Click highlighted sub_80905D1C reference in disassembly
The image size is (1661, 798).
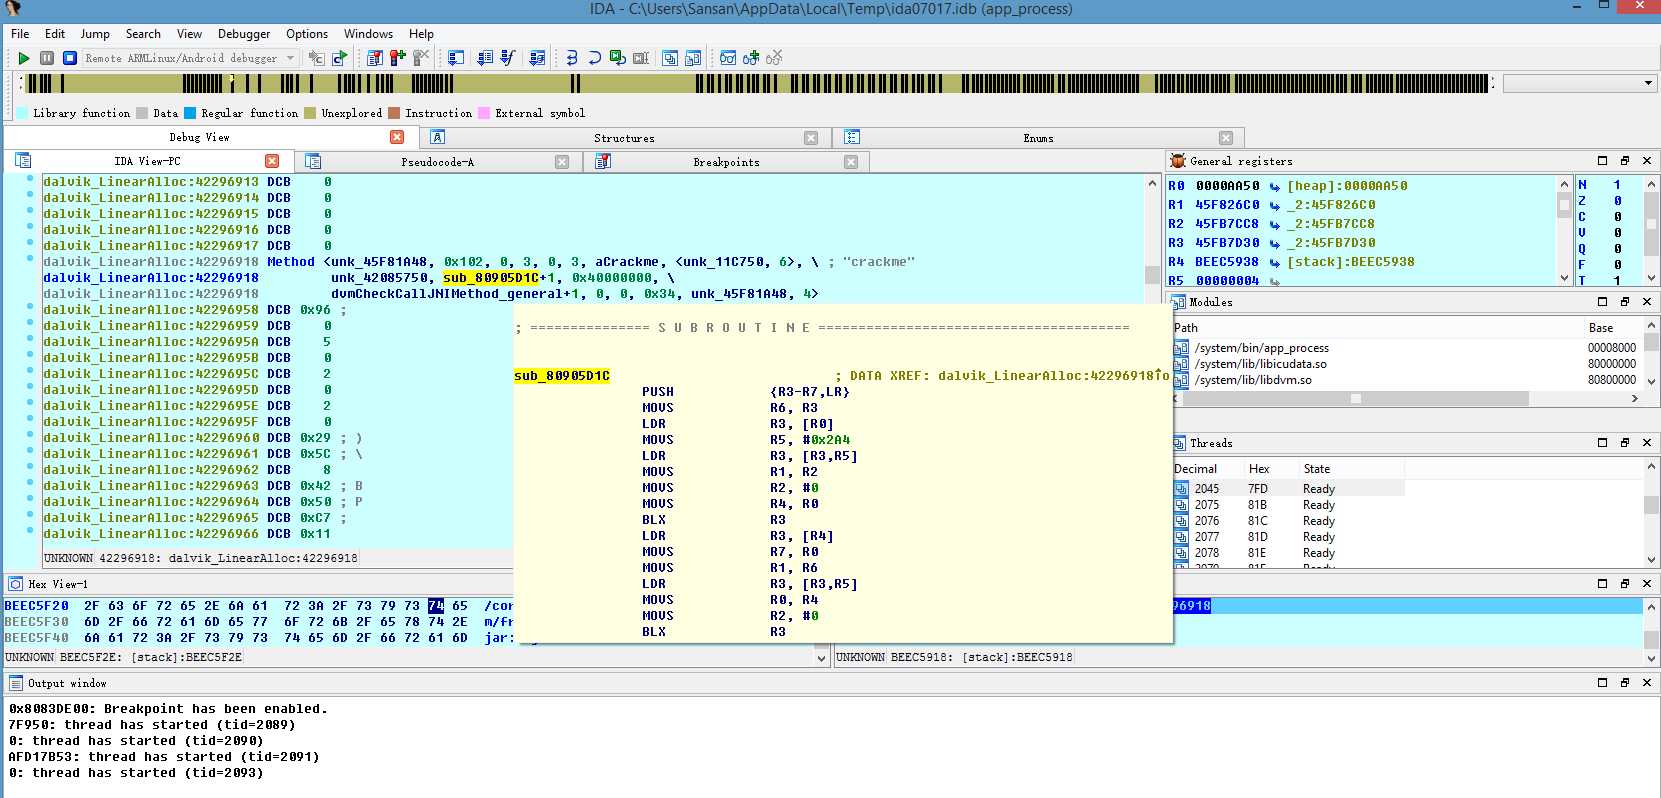[490, 278]
